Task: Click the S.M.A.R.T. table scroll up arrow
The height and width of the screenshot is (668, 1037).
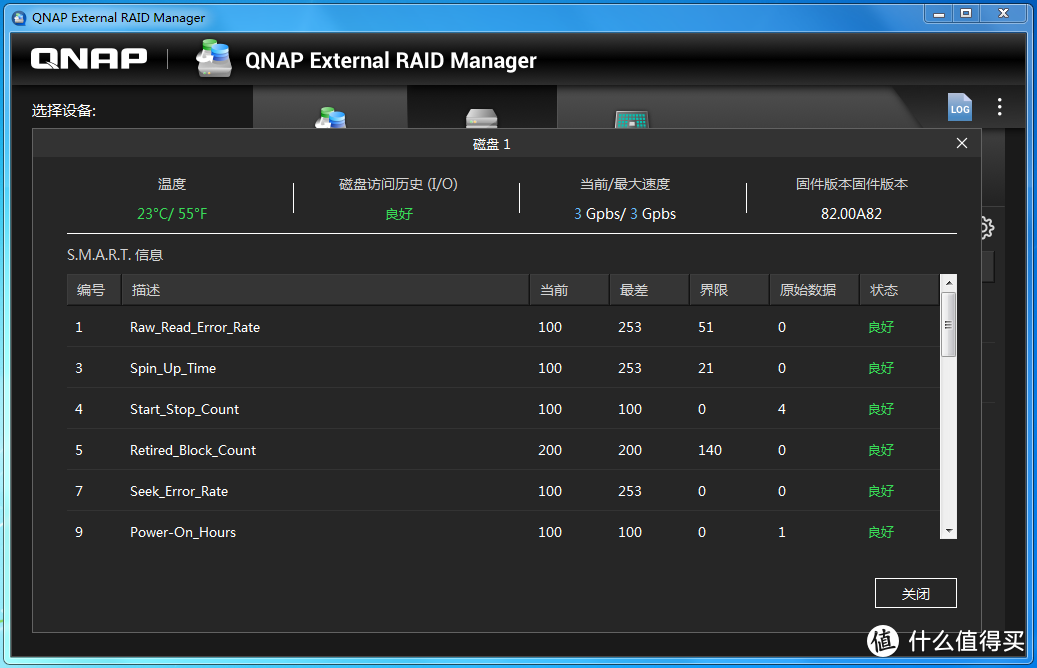Action: [948, 282]
